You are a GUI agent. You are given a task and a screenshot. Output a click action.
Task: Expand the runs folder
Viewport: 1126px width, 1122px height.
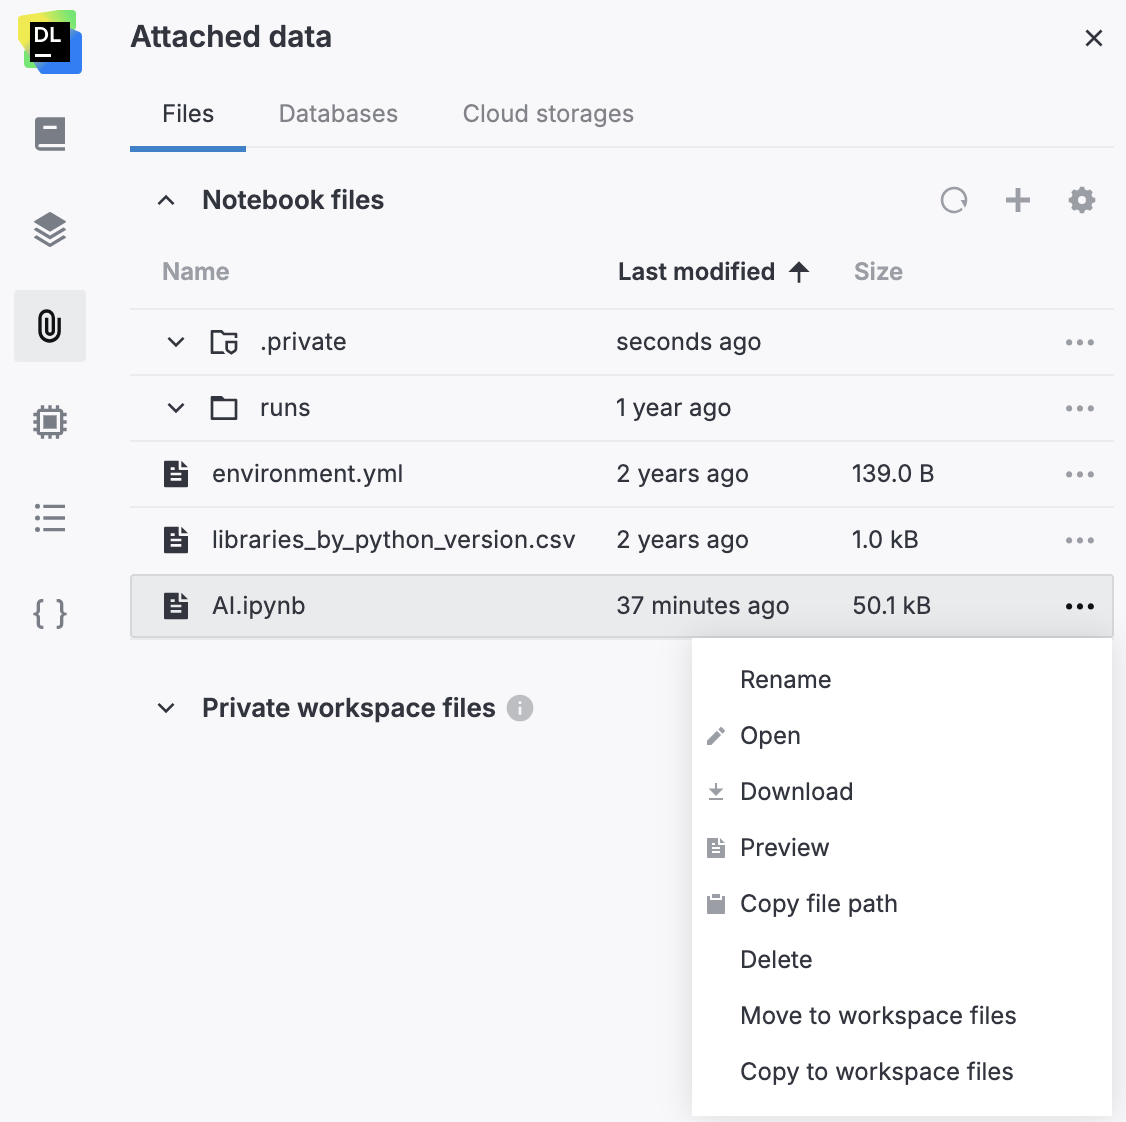point(176,408)
